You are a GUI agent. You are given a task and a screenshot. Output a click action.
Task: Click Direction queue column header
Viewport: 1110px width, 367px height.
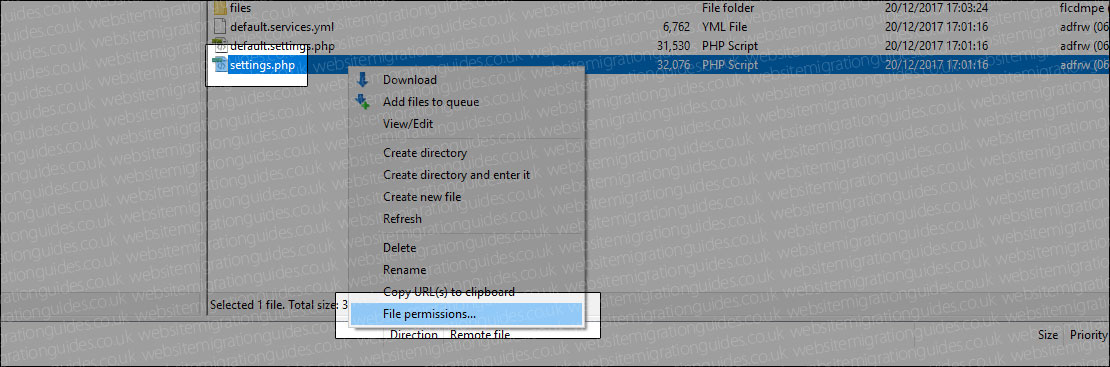tap(413, 334)
